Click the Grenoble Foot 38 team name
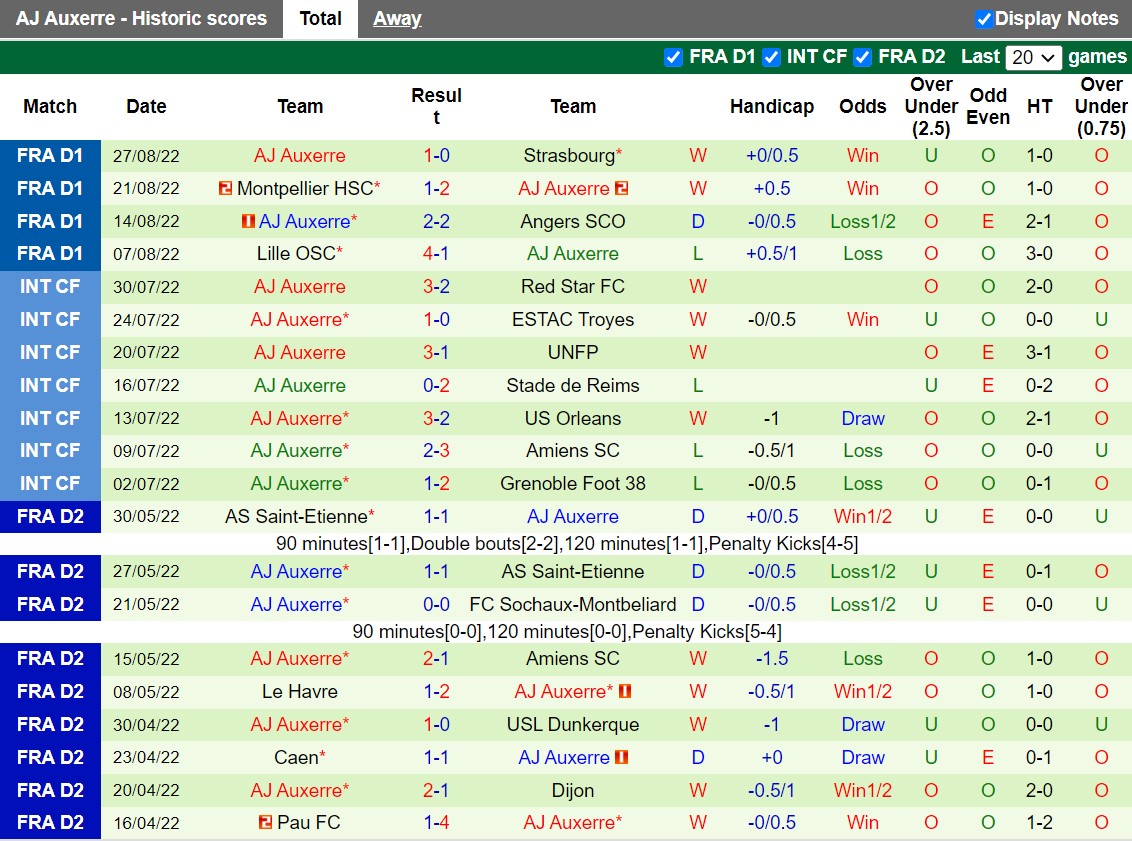Screen dimensions: 1132x841 click(x=573, y=484)
